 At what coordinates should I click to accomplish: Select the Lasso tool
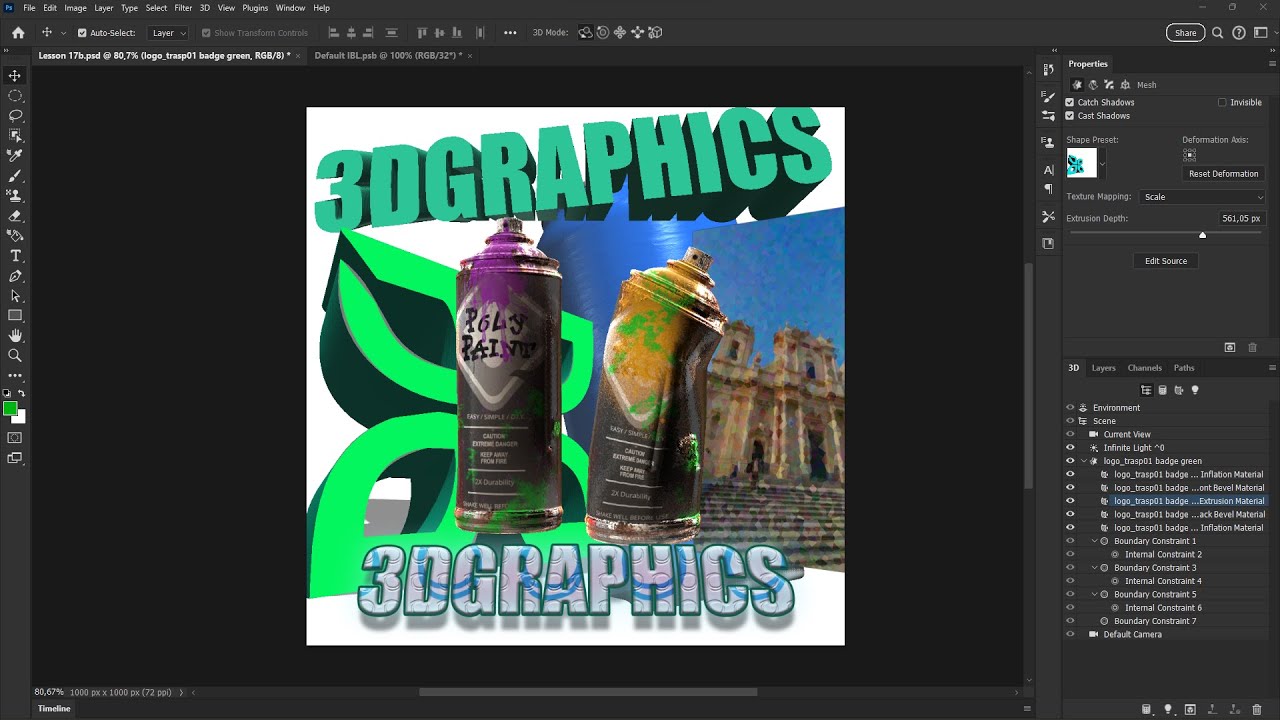[x=15, y=116]
